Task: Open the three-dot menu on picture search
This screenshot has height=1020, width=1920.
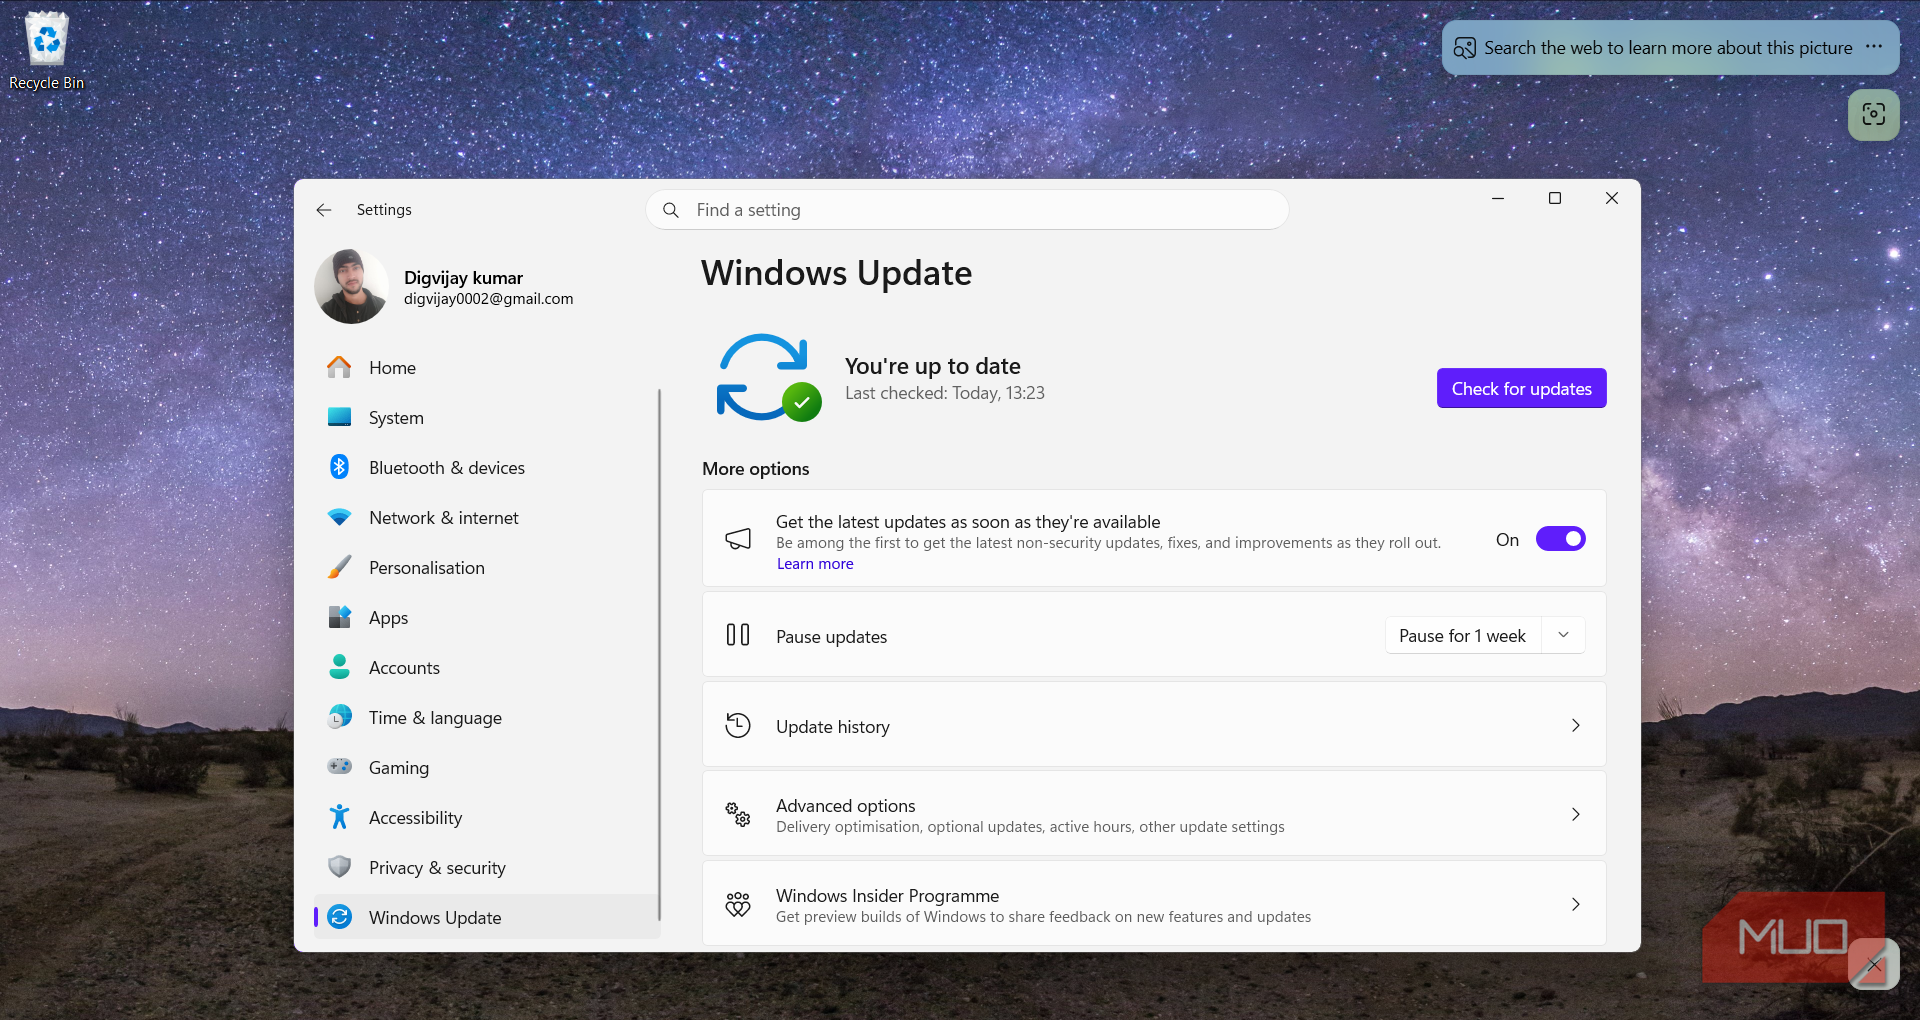Action: pyautogui.click(x=1874, y=47)
